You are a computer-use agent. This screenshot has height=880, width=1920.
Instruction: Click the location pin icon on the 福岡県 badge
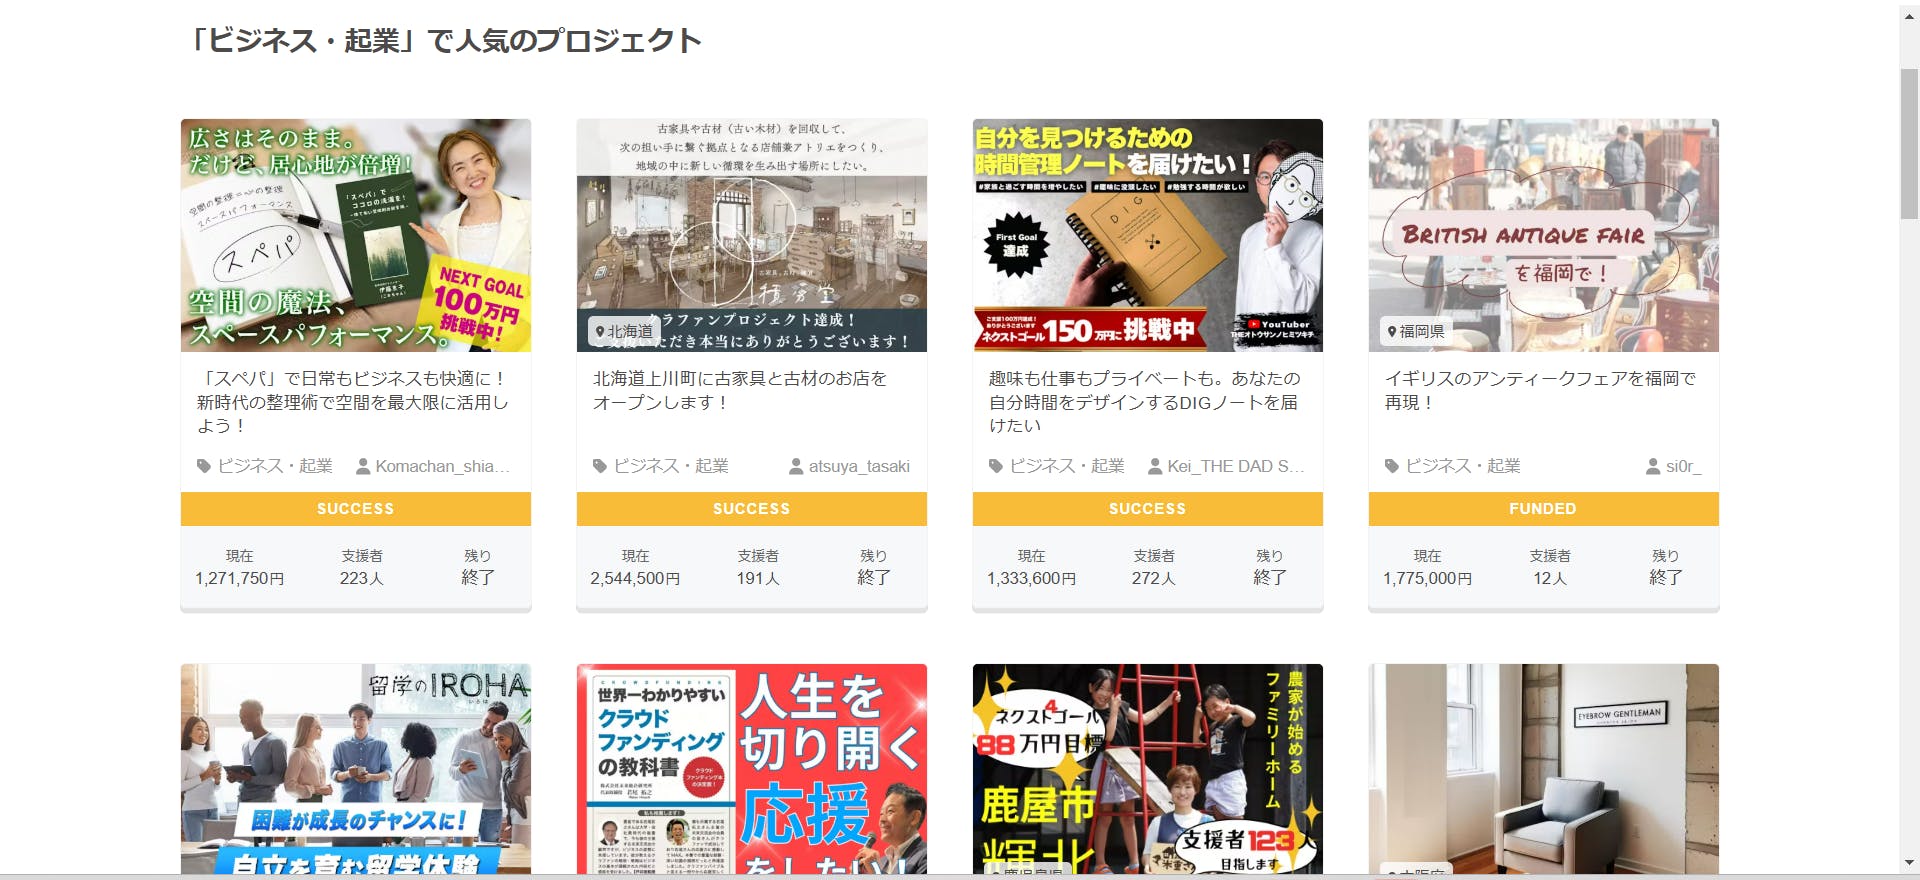pyautogui.click(x=1392, y=331)
